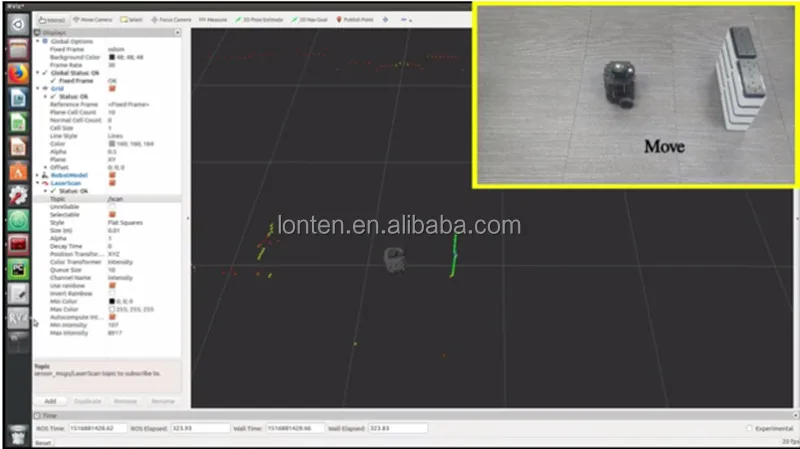Screen dimensions: 800x449
Task: Activate the 2D Nav Goal tool
Action: click(309, 19)
